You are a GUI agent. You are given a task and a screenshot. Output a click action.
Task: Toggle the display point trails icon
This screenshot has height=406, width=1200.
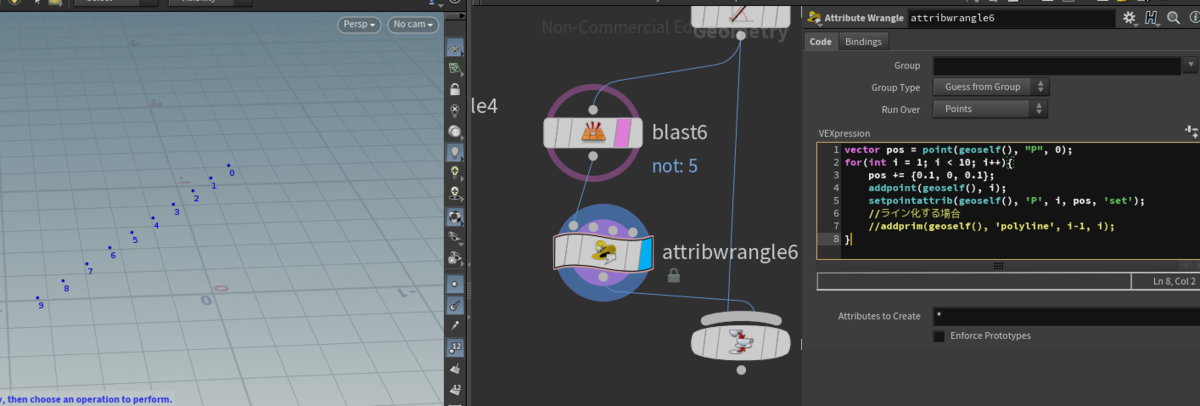pos(455,325)
